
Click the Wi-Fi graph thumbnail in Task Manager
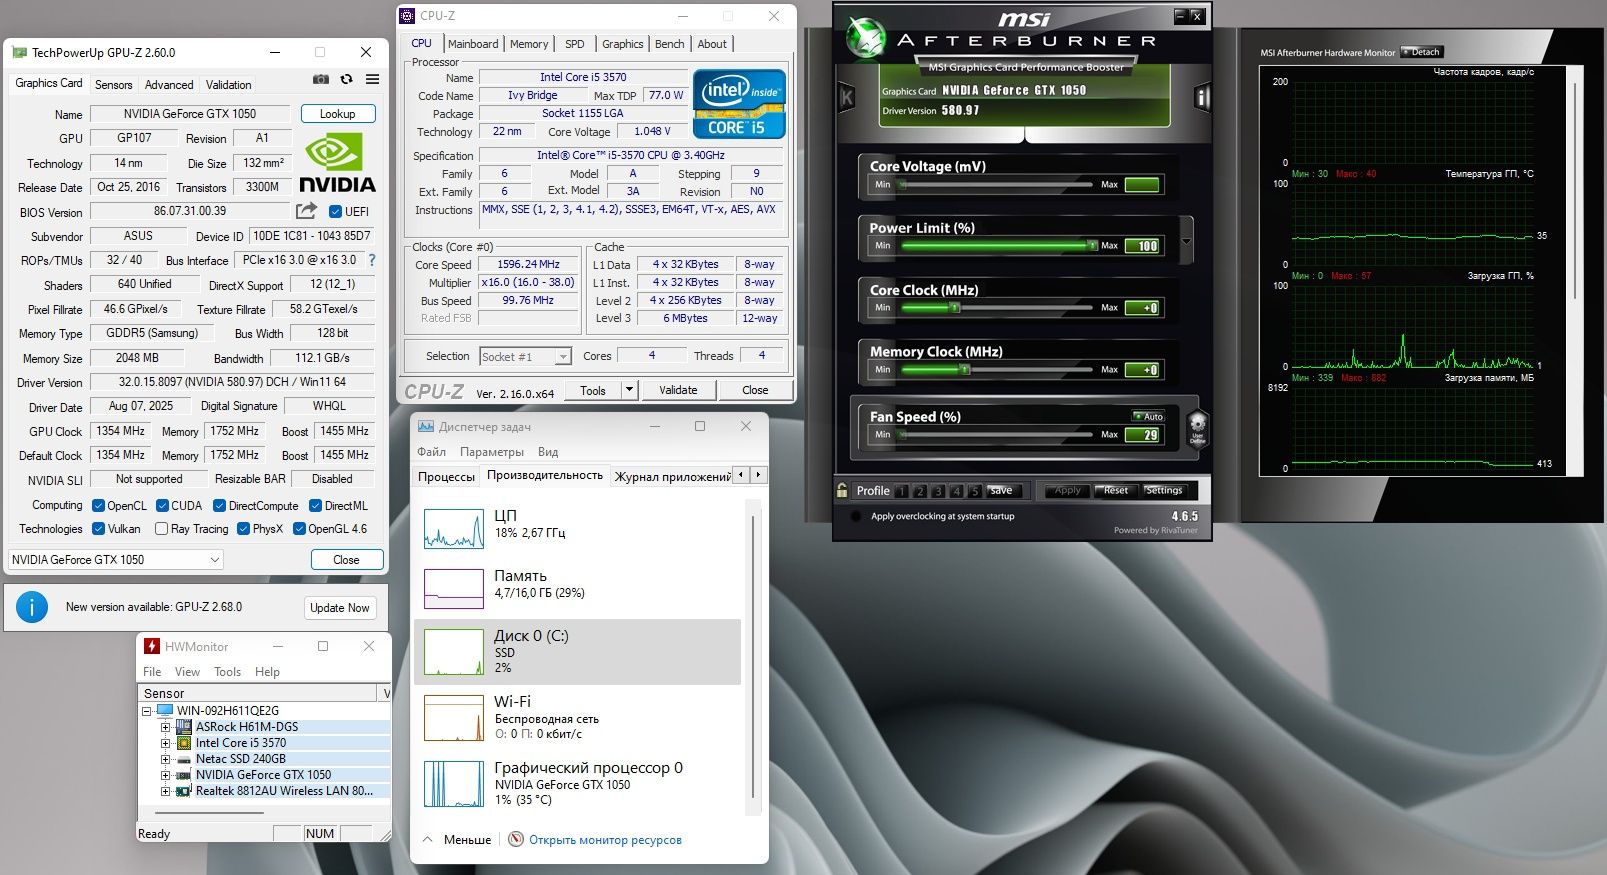click(454, 718)
